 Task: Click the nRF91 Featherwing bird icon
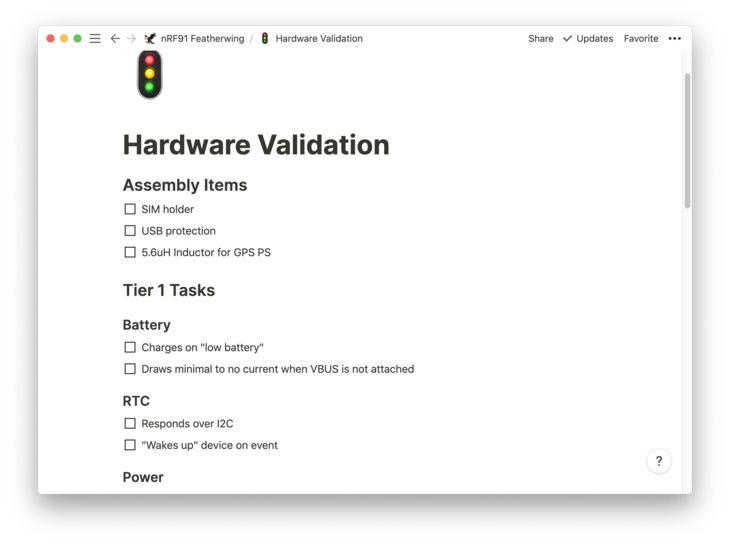click(x=150, y=39)
